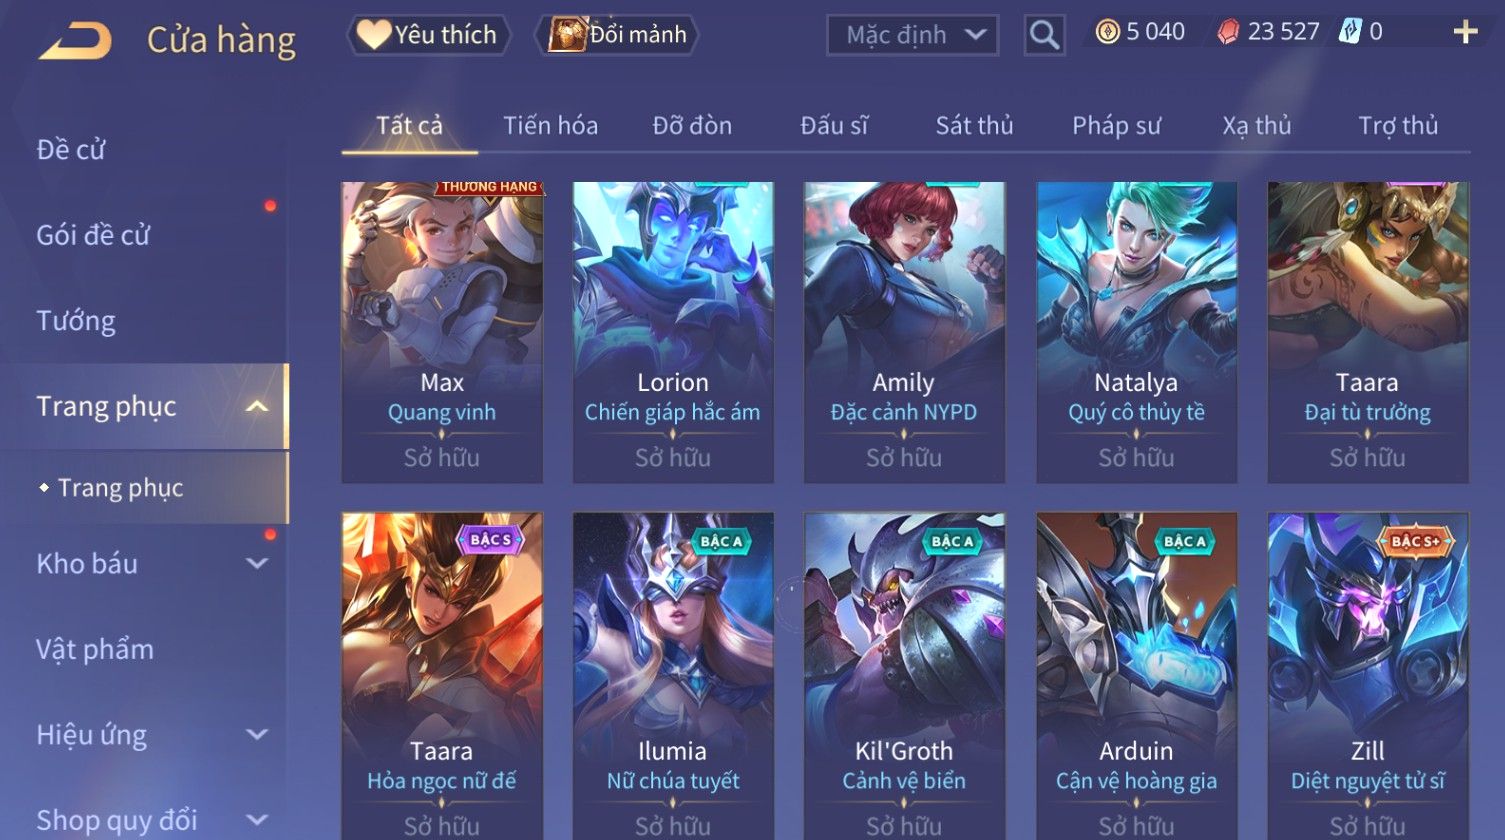Image resolution: width=1505 pixels, height=840 pixels.
Task: Switch to the Tiến hóa tab
Action: pos(550,126)
